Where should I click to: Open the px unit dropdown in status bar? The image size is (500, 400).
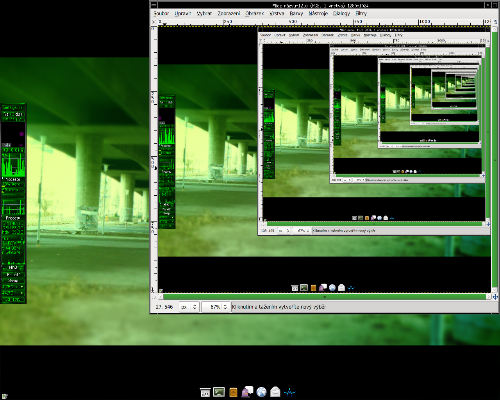click(x=189, y=307)
